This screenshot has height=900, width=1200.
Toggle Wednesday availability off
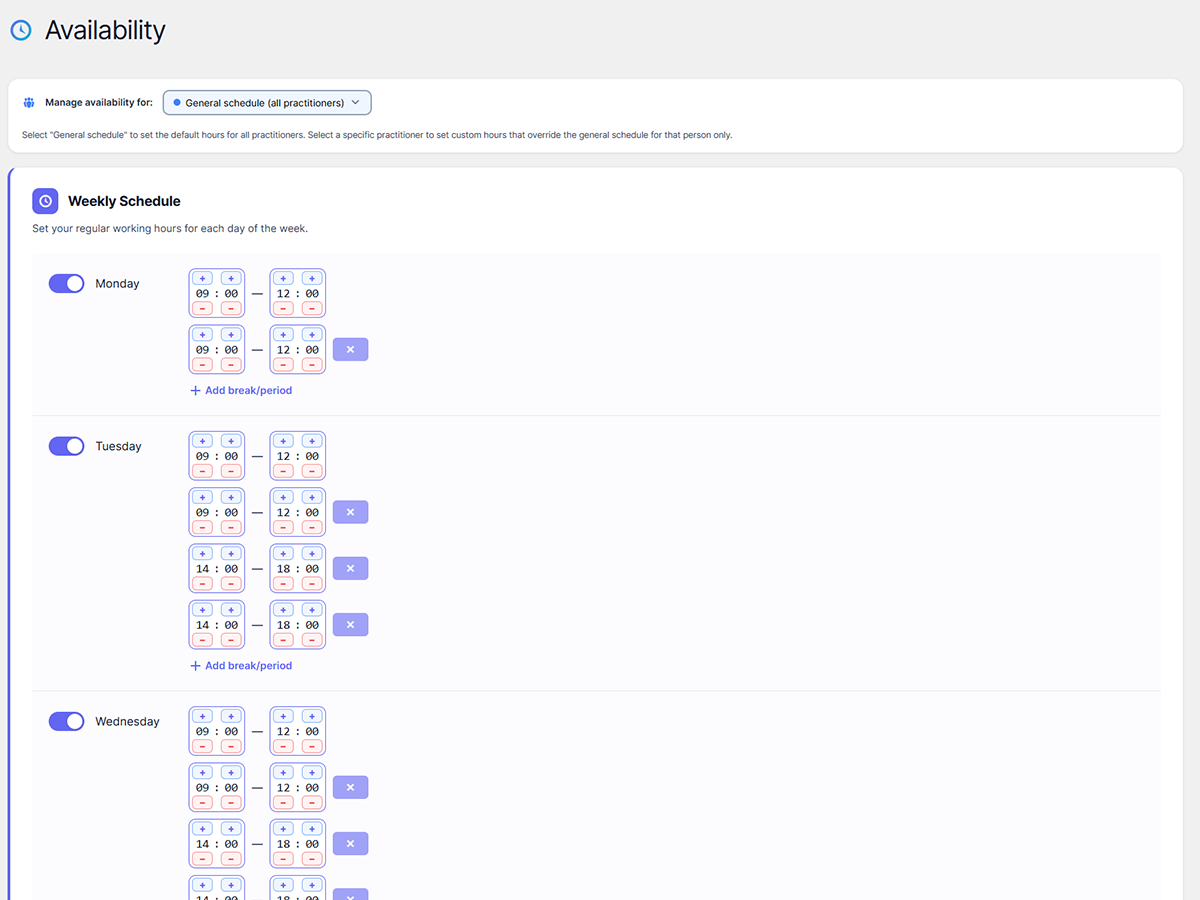point(67,721)
